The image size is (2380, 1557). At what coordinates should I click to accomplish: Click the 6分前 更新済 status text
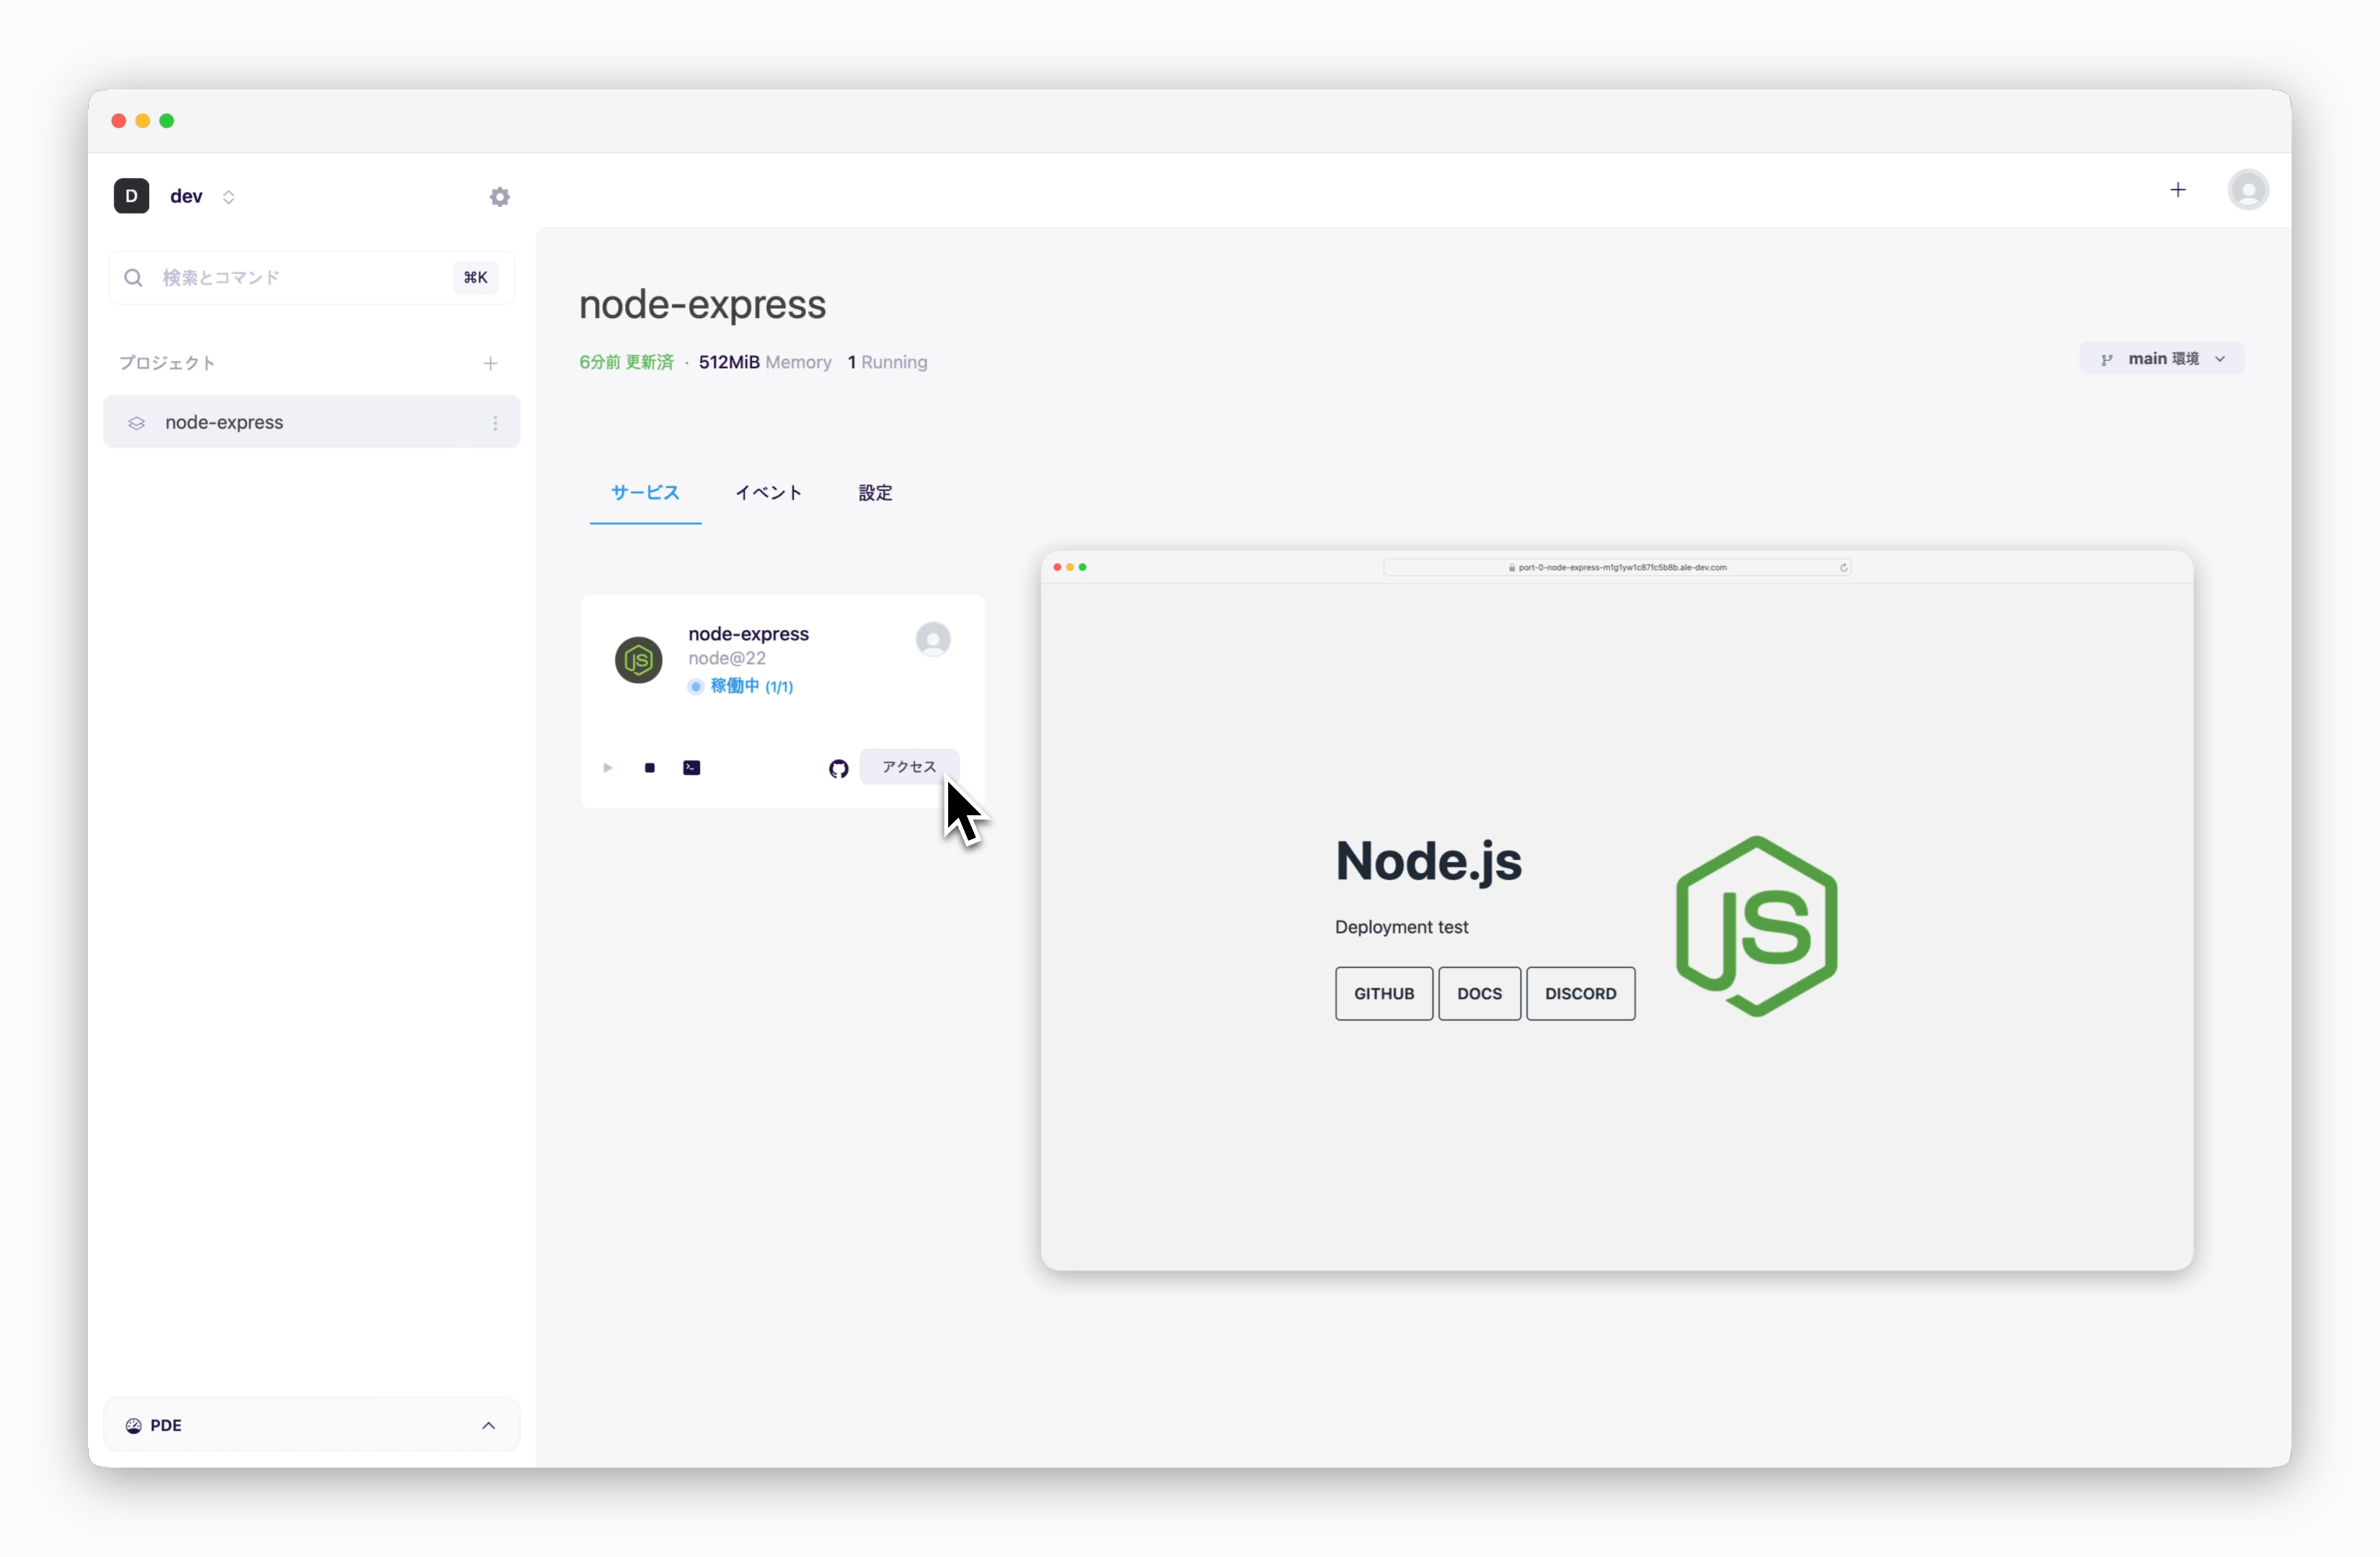point(626,362)
